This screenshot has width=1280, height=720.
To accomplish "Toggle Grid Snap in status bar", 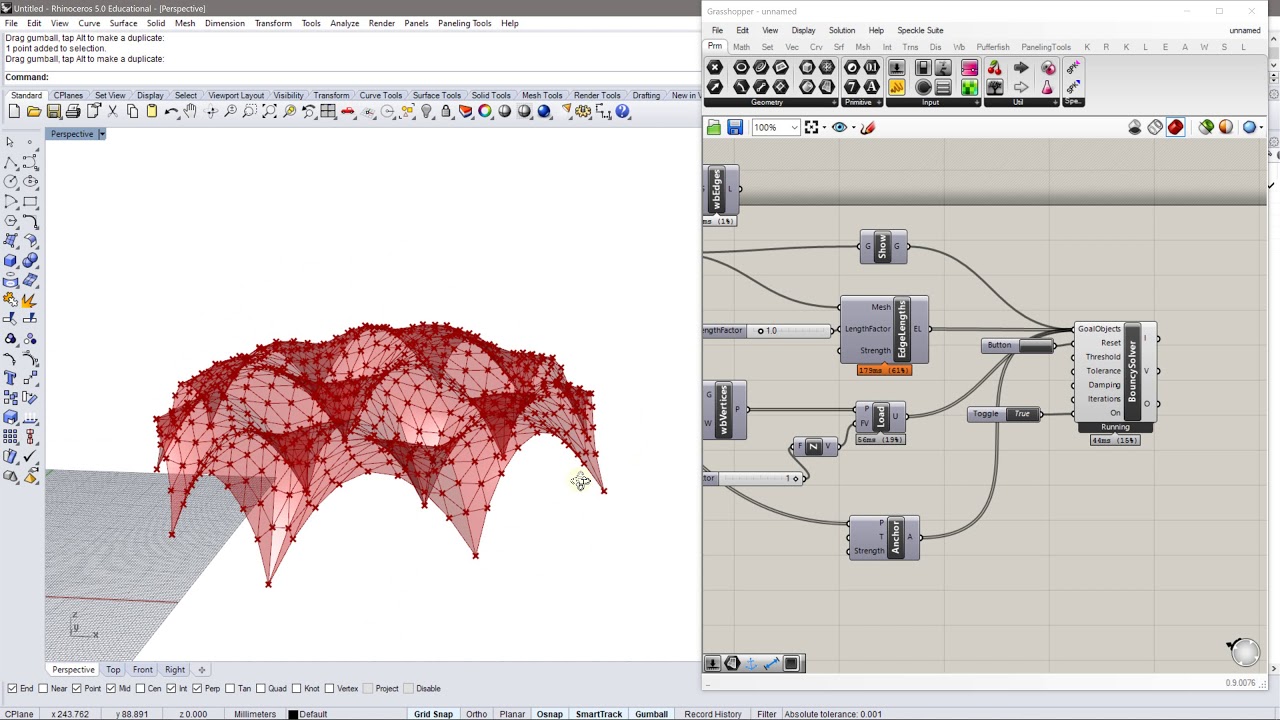I will tap(433, 714).
